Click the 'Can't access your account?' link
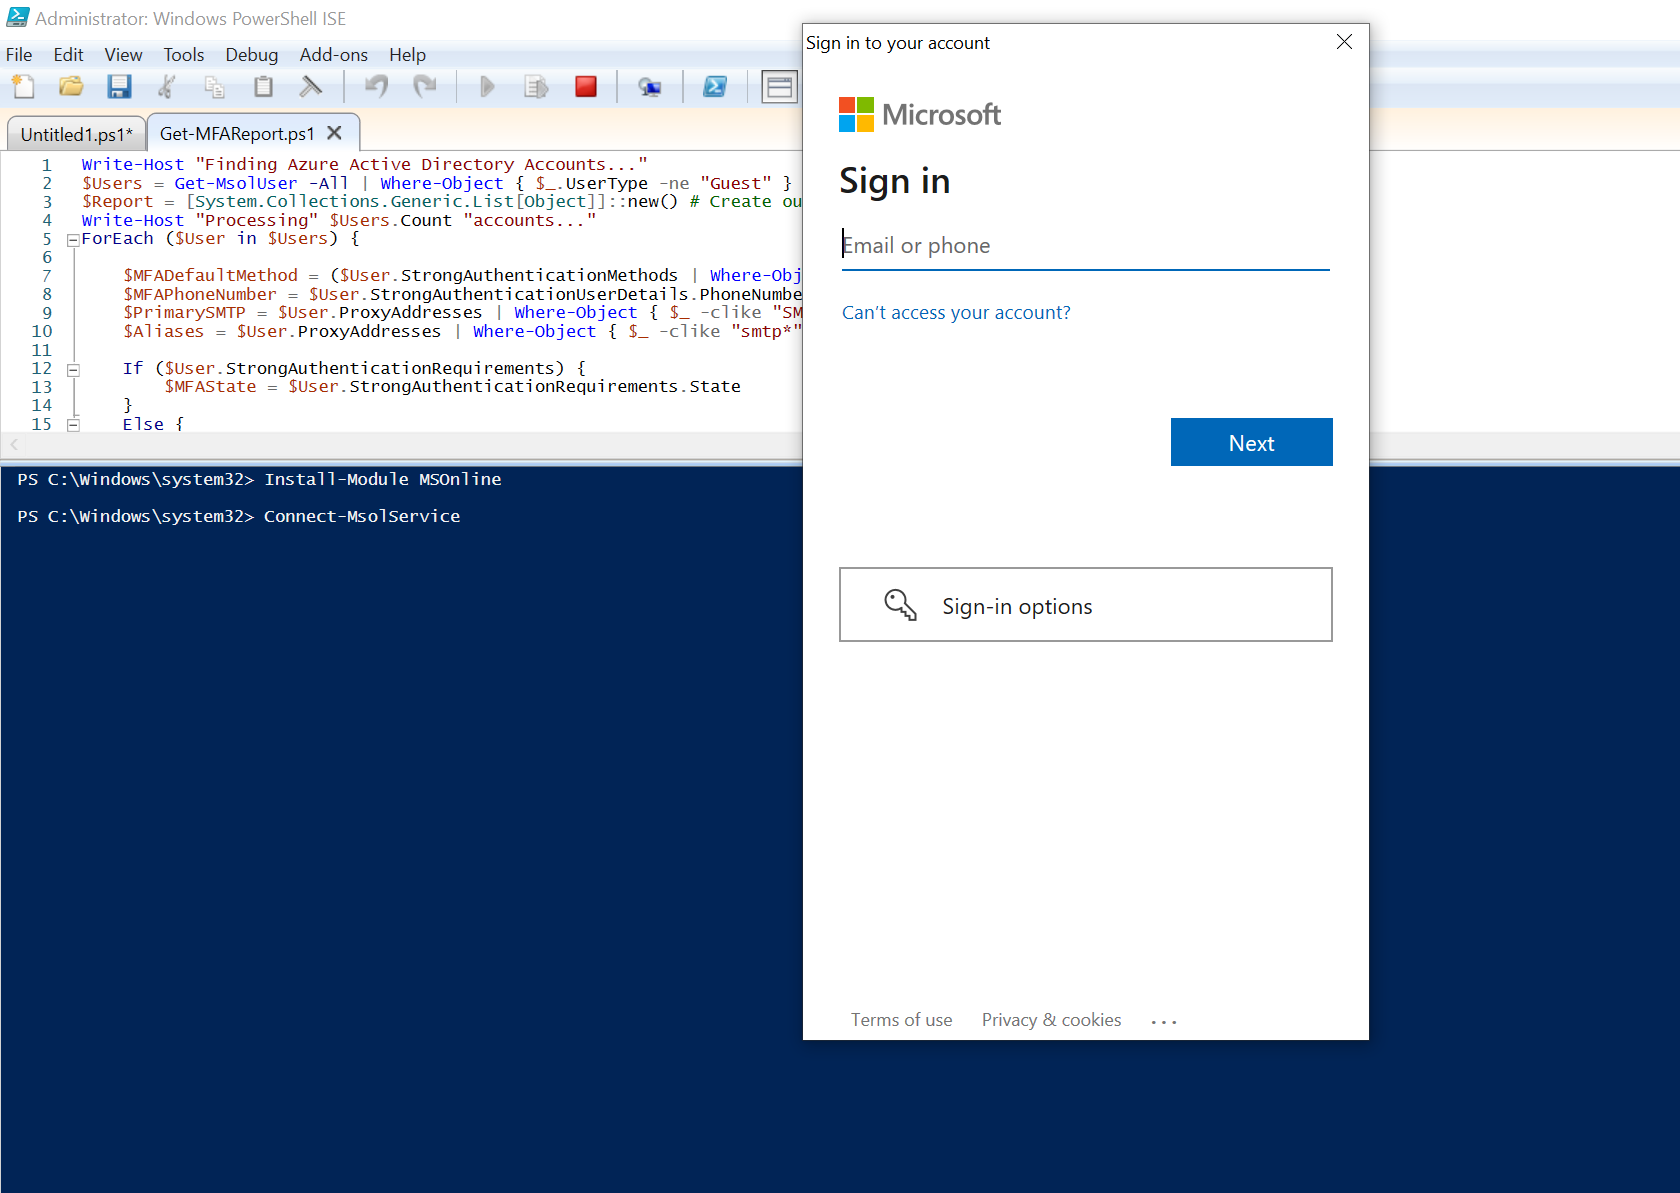Image resolution: width=1680 pixels, height=1193 pixels. point(955,313)
